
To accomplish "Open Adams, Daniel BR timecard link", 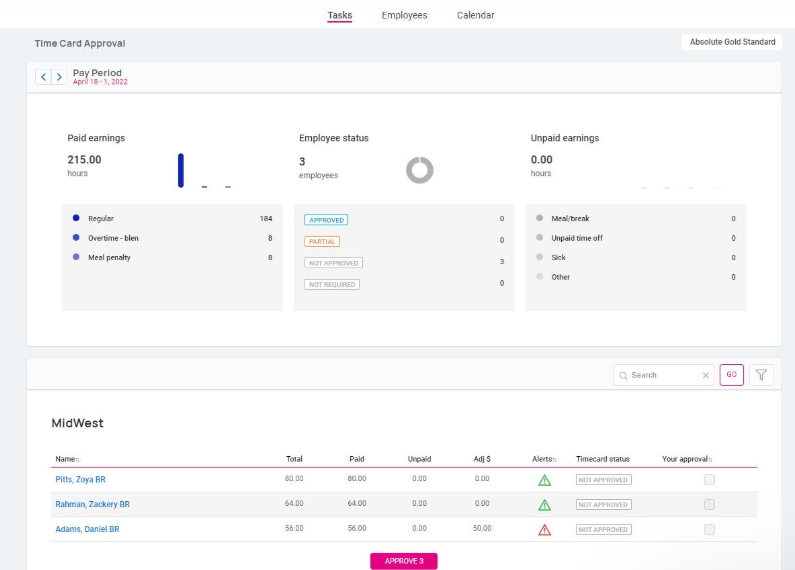I will coord(87,529).
